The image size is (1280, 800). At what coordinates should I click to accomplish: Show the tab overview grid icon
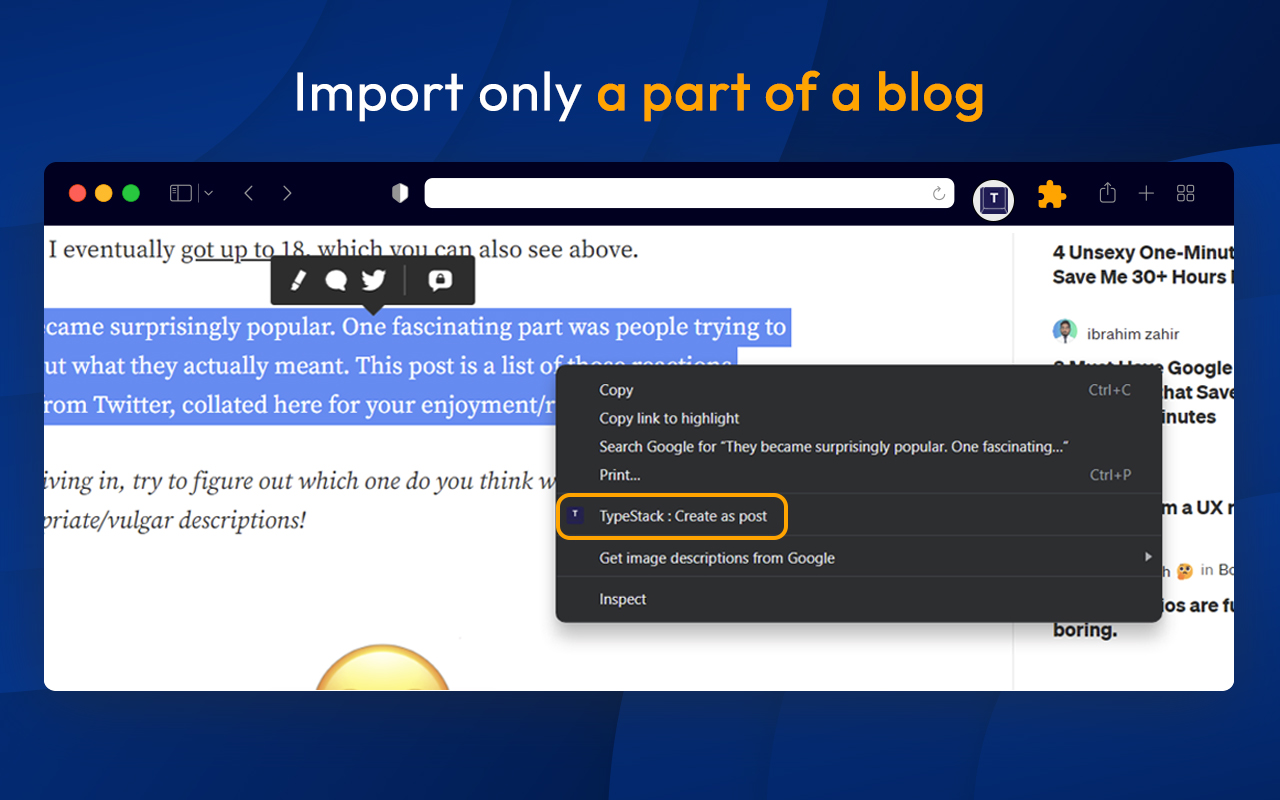tap(1186, 193)
